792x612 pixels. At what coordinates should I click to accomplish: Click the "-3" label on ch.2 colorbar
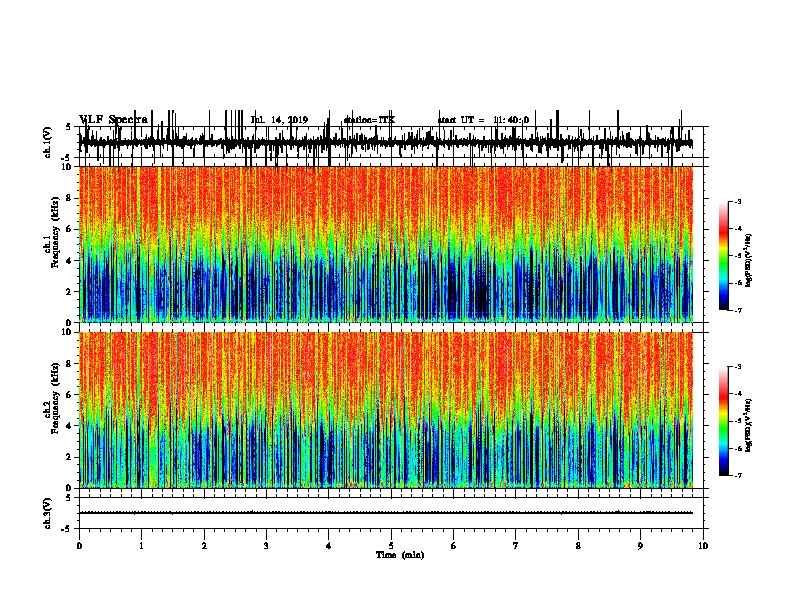738,367
